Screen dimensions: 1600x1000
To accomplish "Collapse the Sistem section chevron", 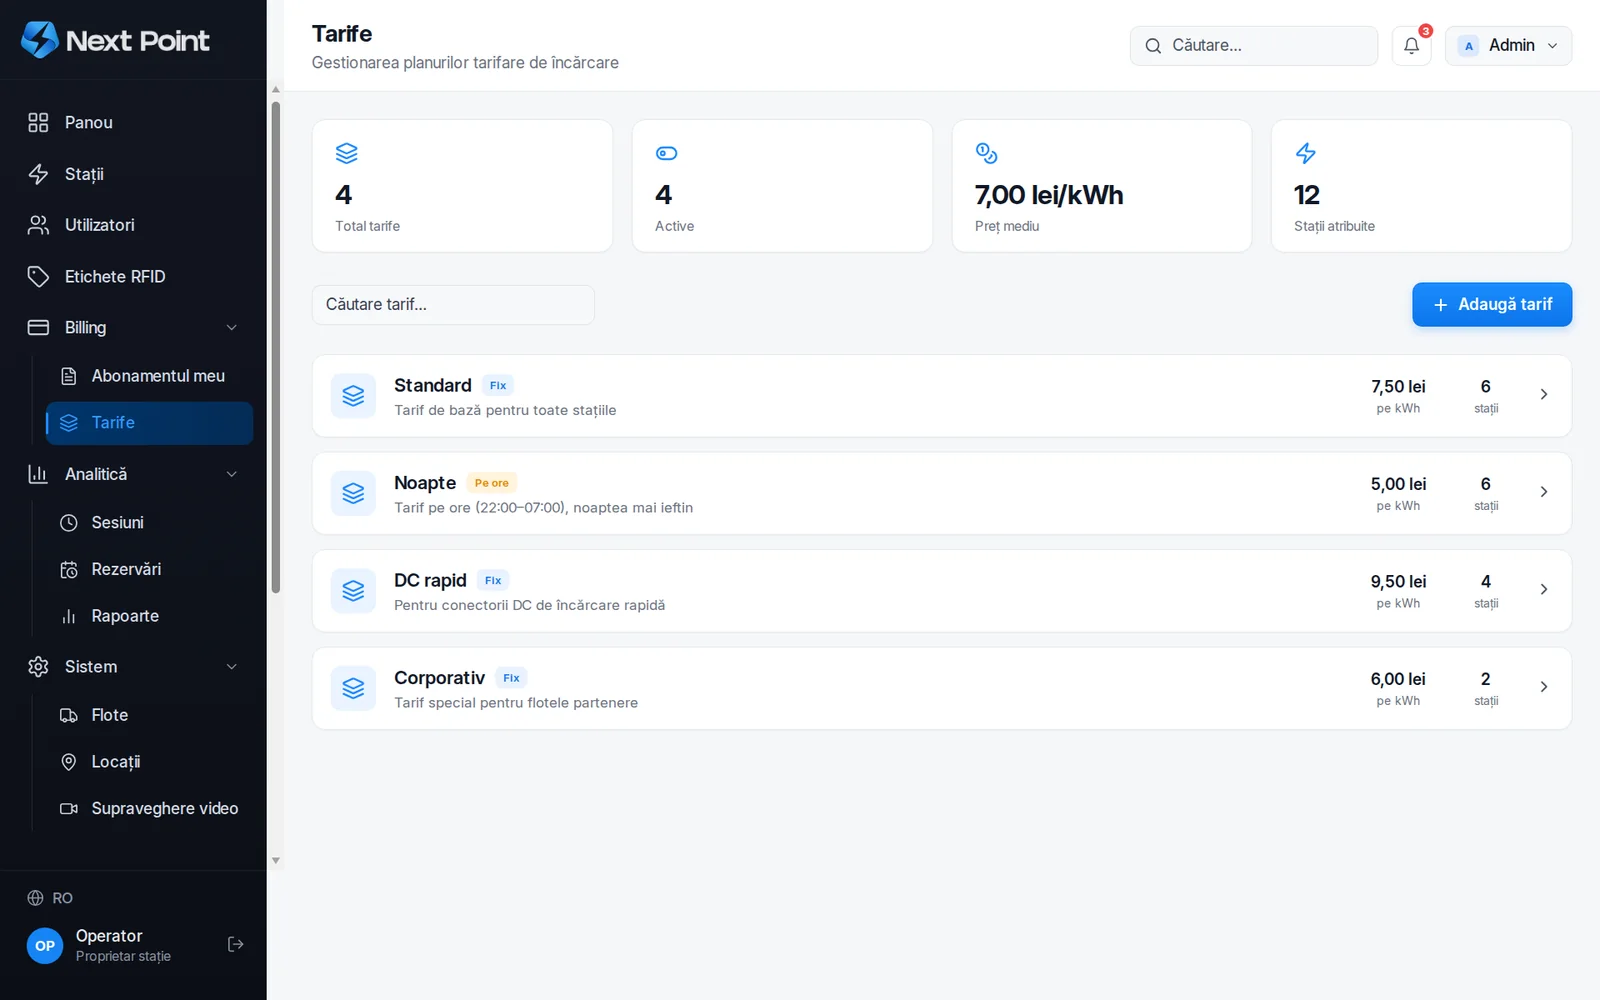I will click(232, 667).
